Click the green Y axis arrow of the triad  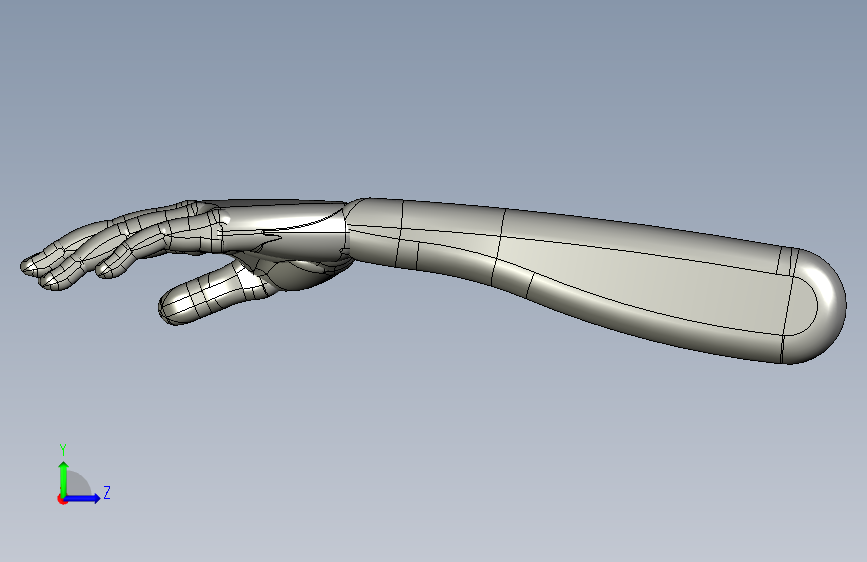64,479
